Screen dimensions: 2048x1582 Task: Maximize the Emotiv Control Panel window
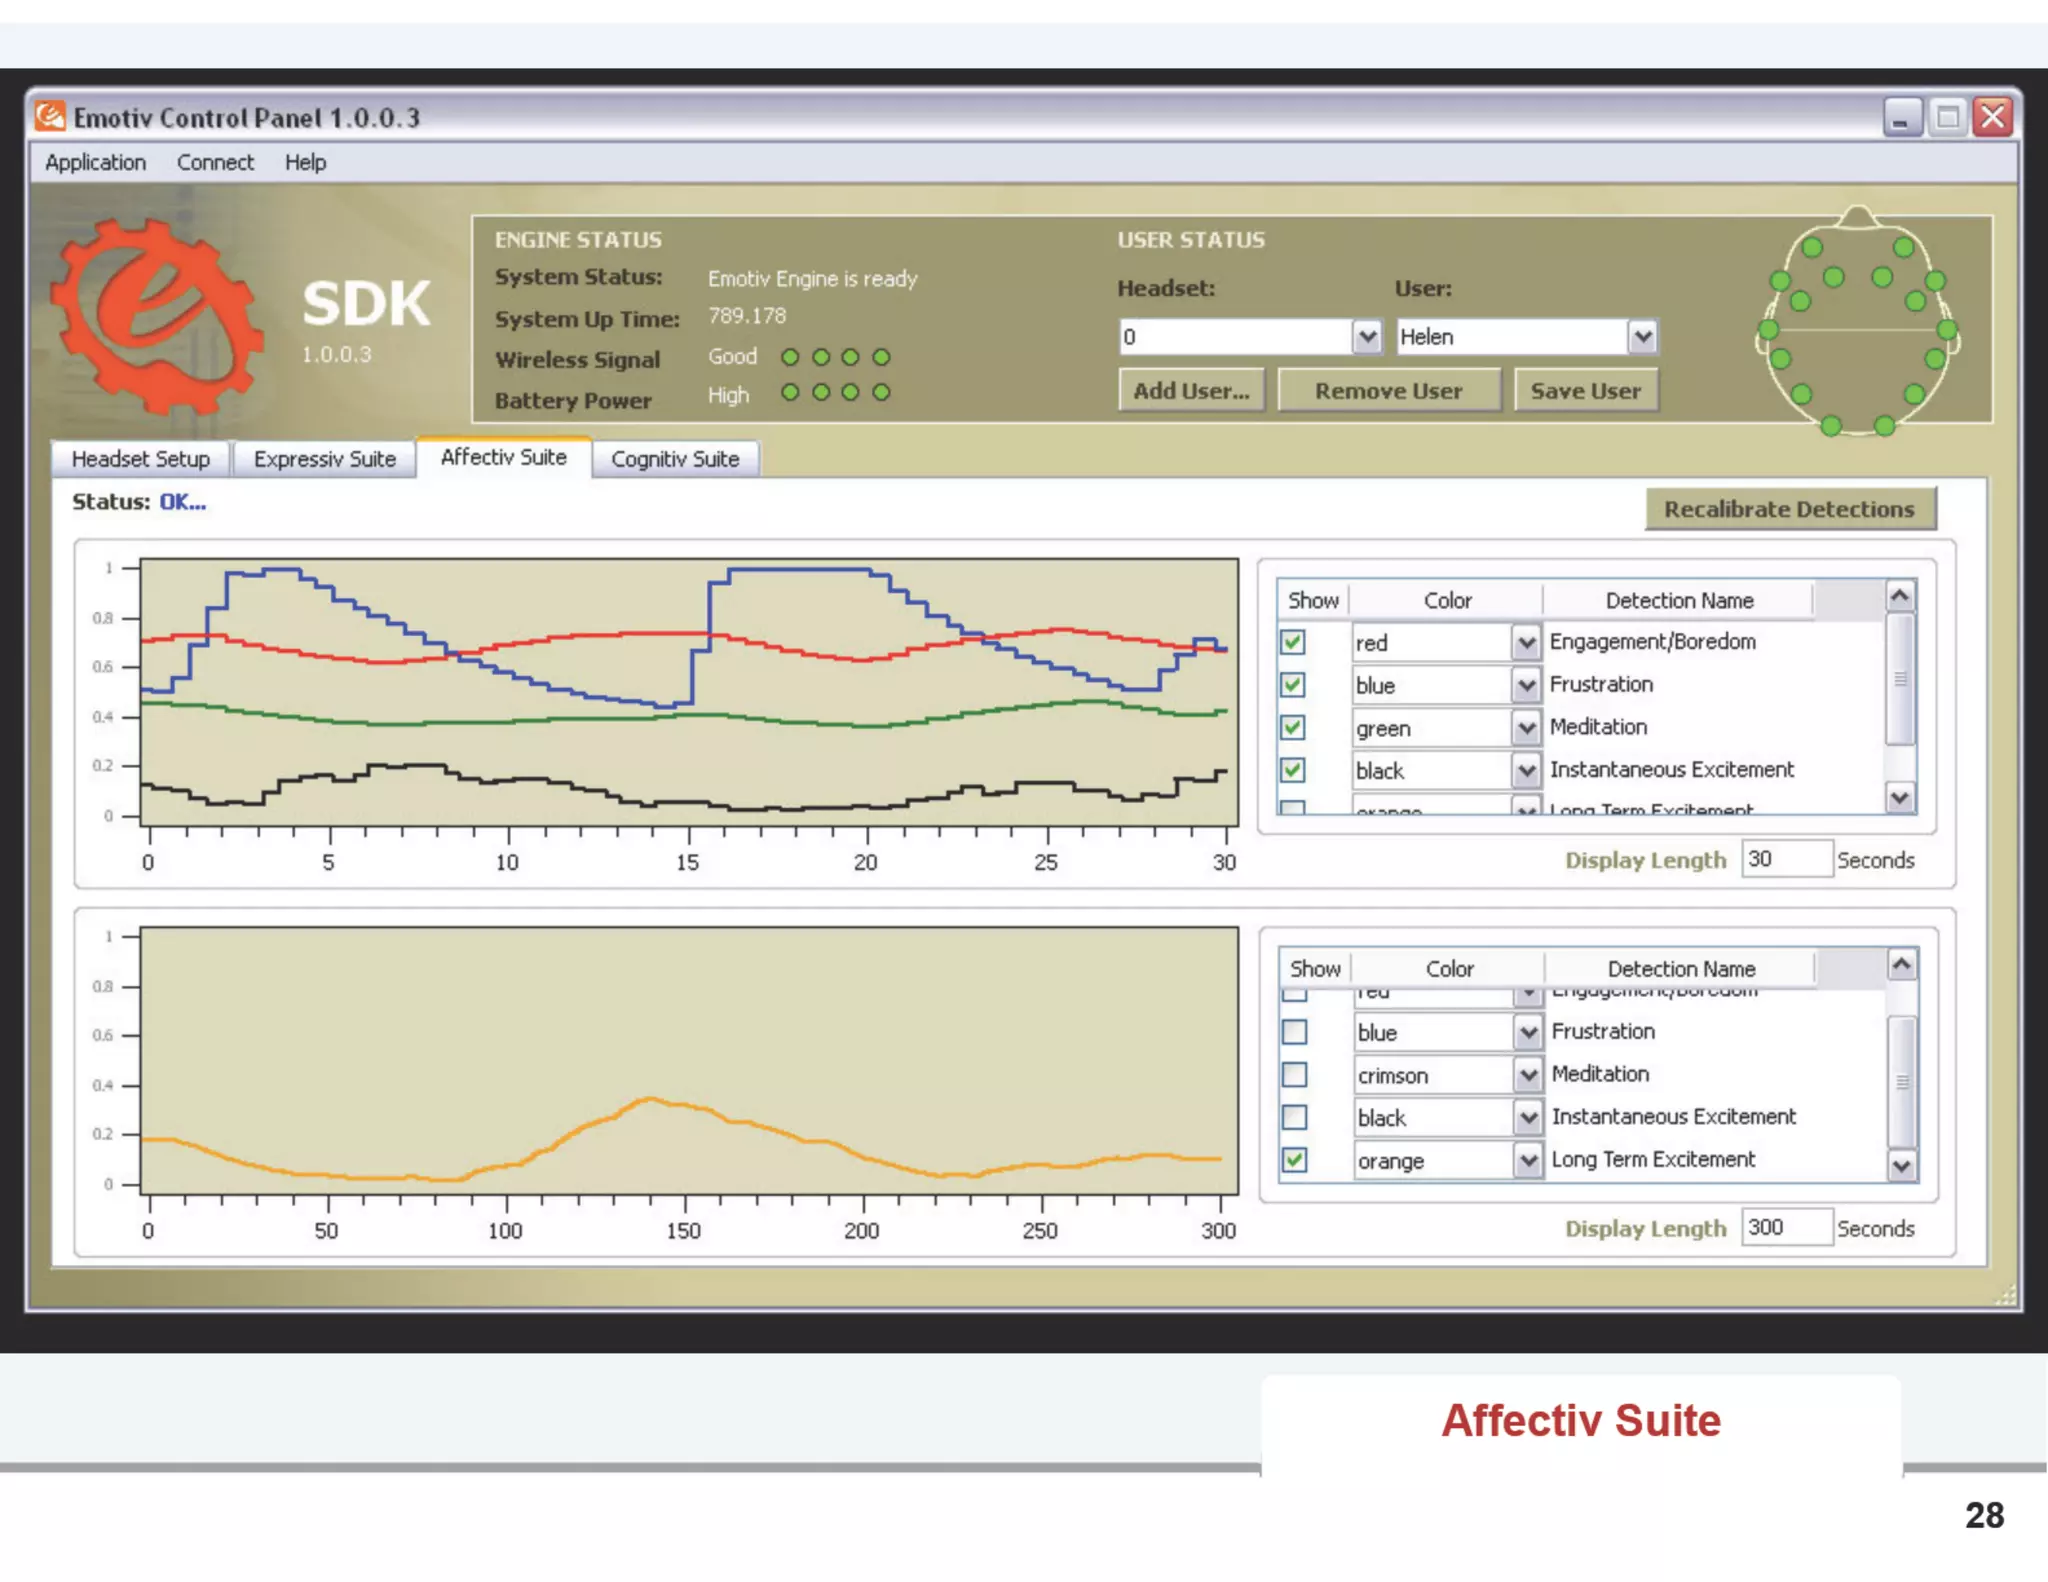coord(1948,117)
